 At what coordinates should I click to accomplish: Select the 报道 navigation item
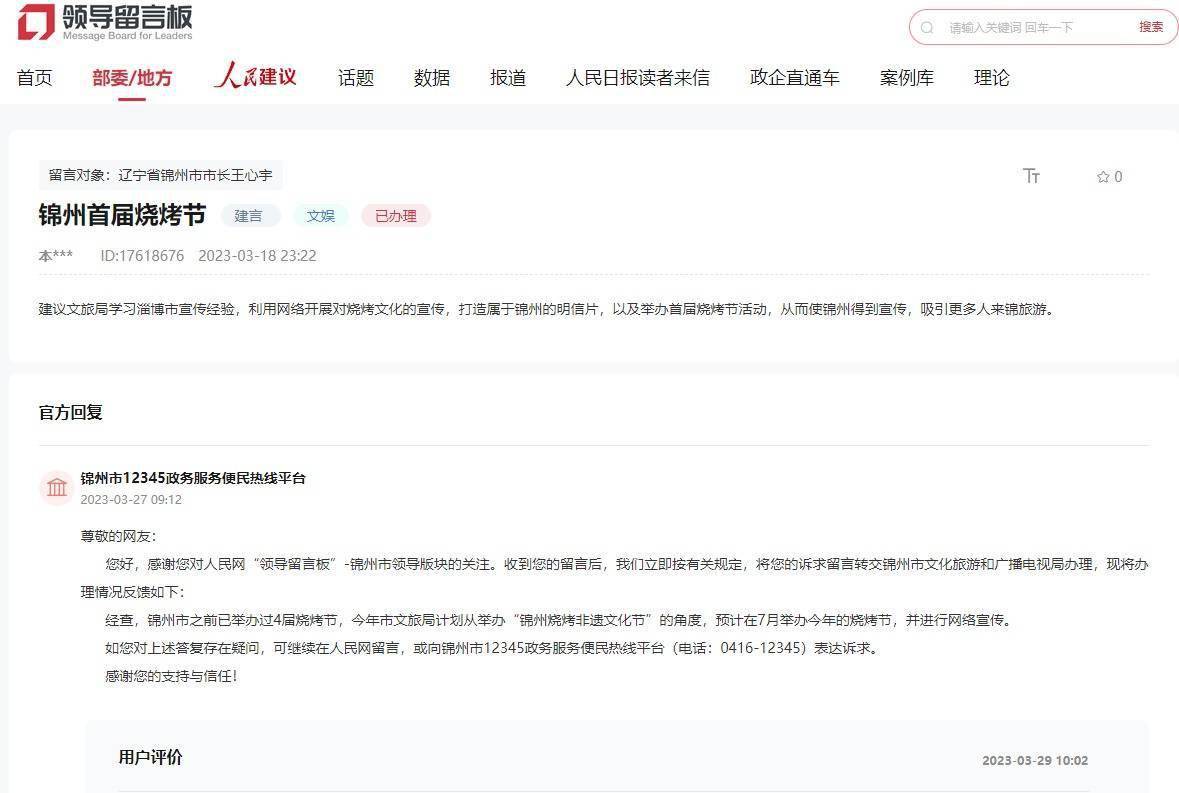508,78
